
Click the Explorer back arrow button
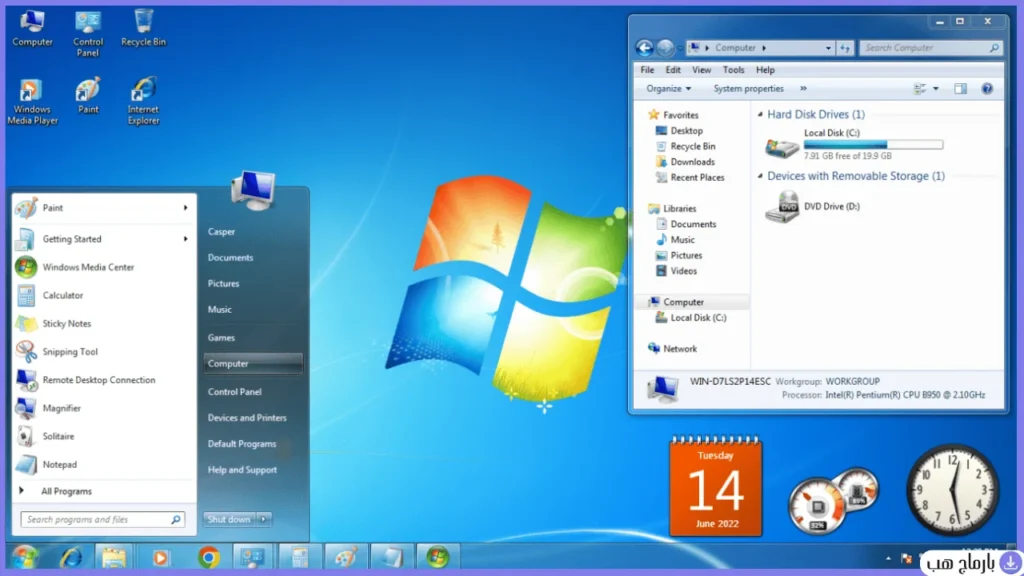[x=645, y=48]
